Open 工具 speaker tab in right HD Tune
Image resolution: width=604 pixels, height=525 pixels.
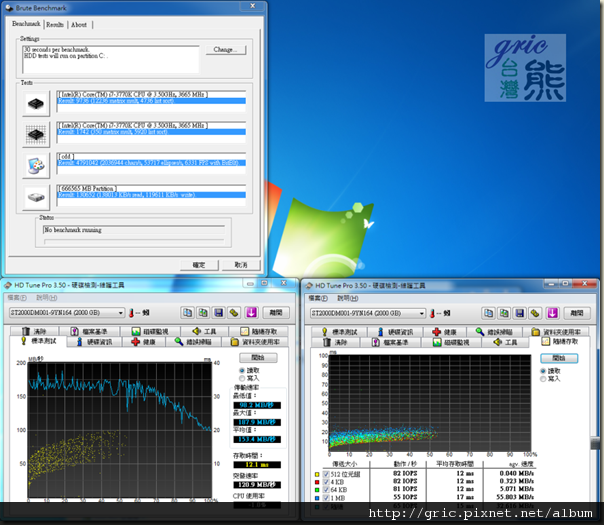(505, 342)
